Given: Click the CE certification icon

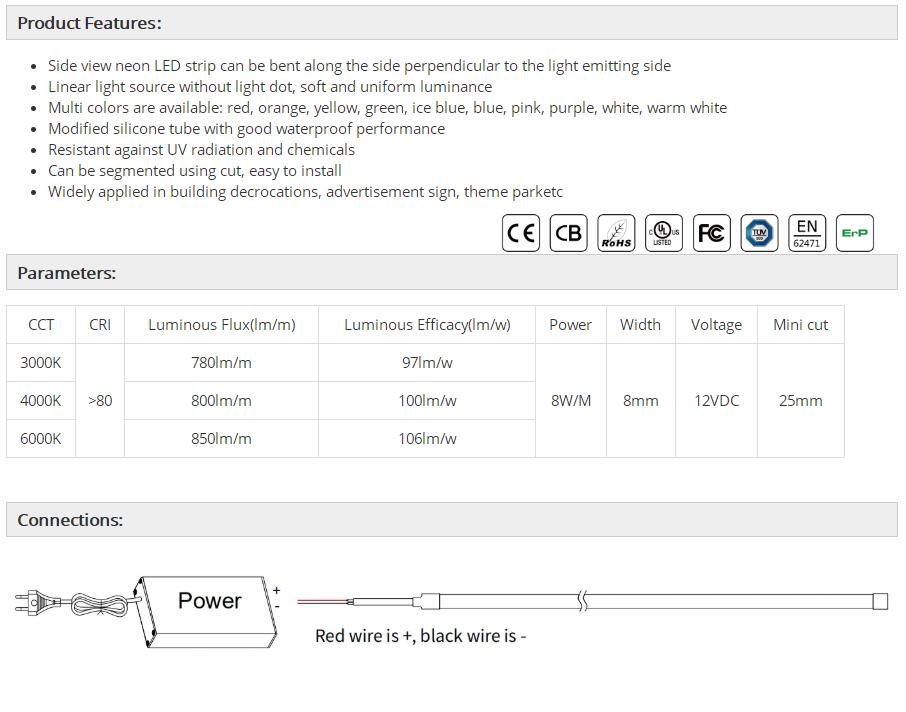Looking at the screenshot, I should [x=520, y=233].
